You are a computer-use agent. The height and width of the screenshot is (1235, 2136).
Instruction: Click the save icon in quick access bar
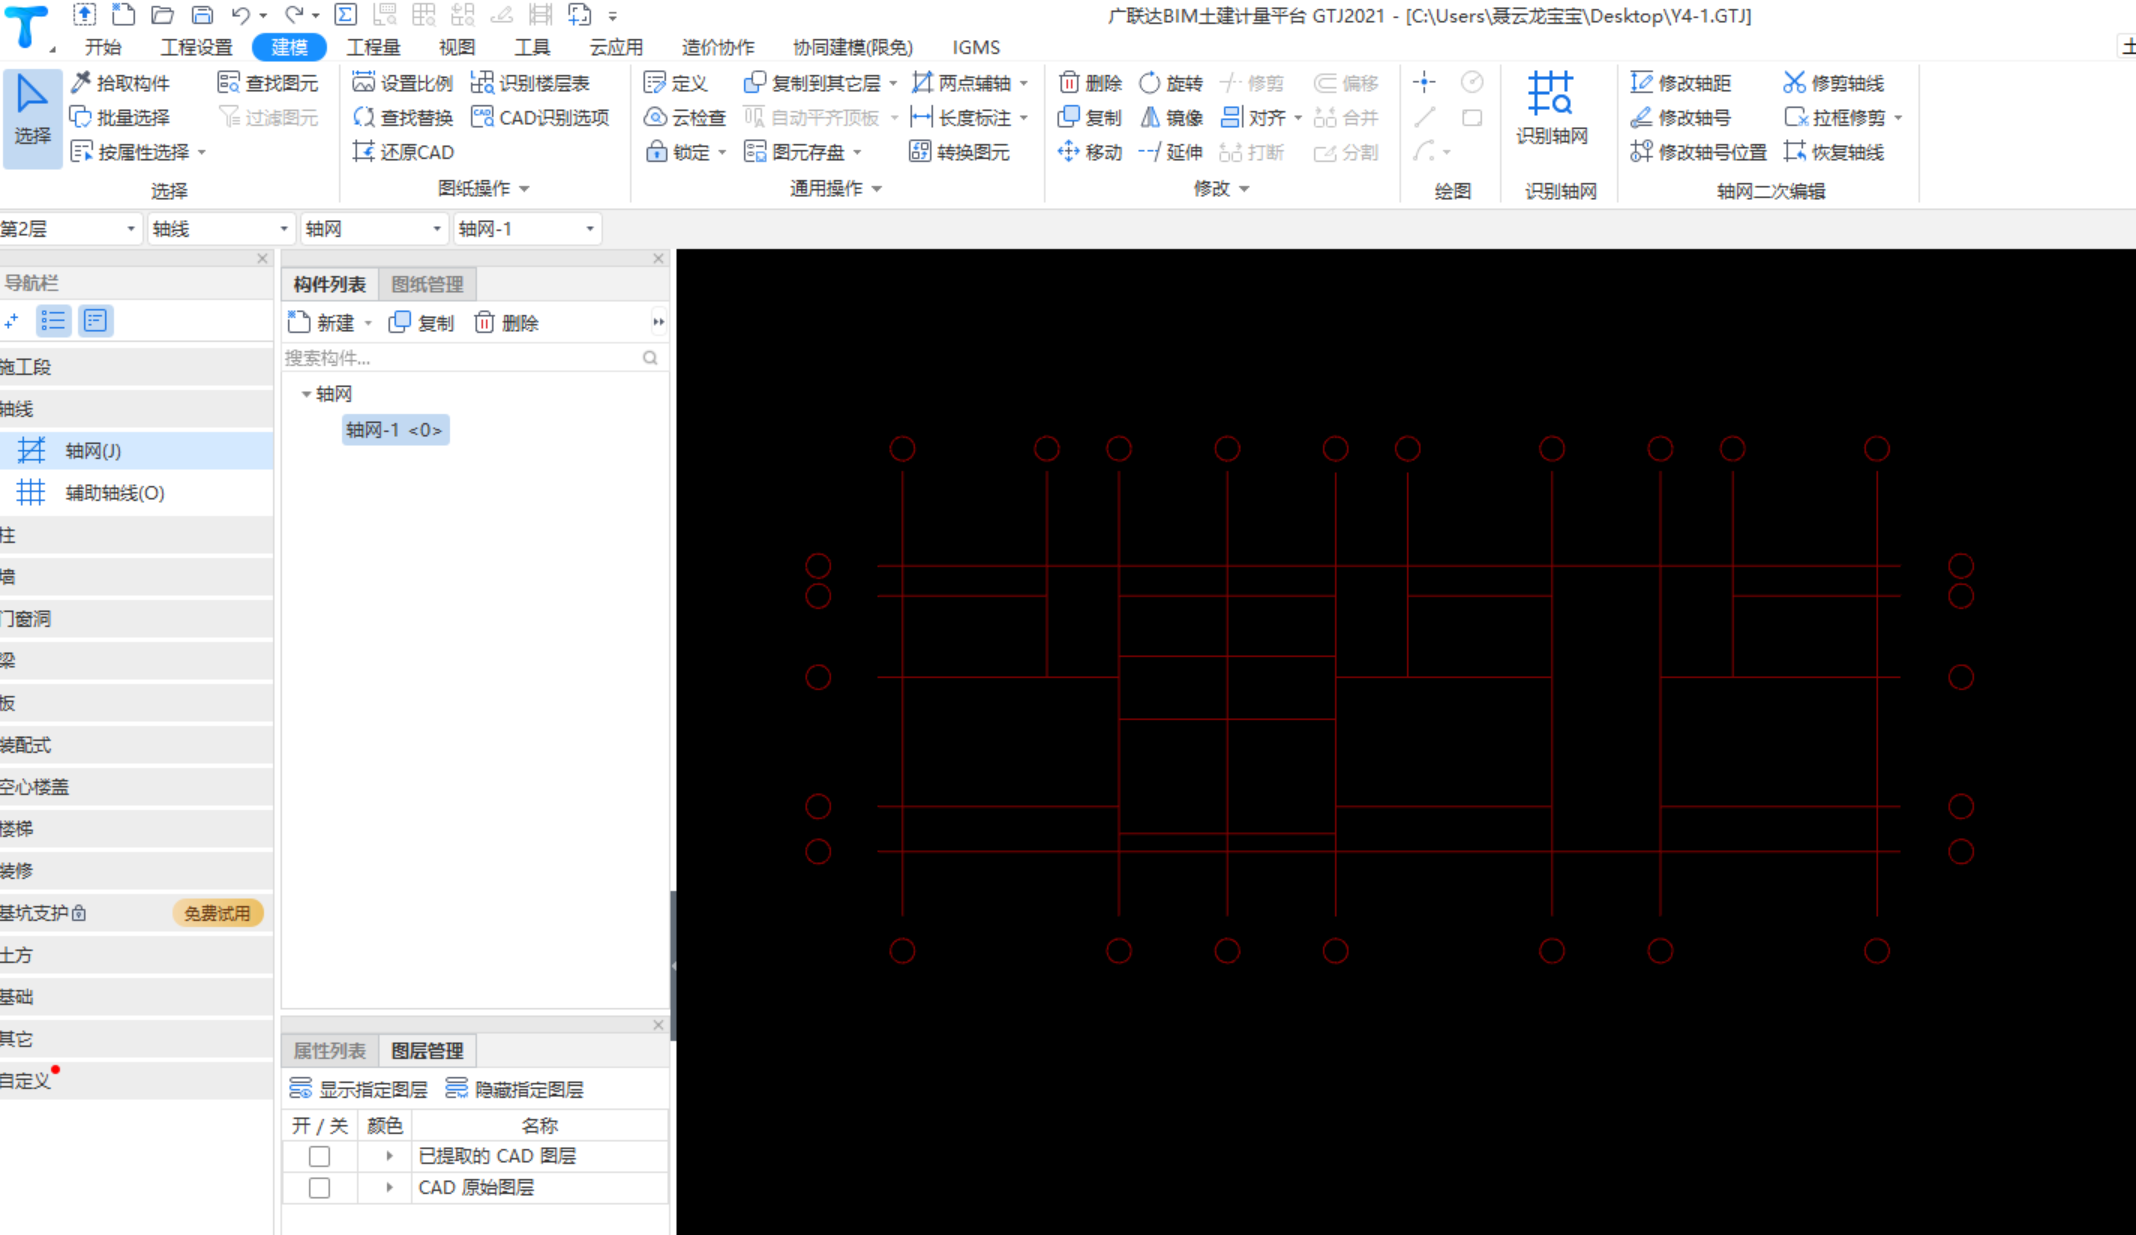202,15
